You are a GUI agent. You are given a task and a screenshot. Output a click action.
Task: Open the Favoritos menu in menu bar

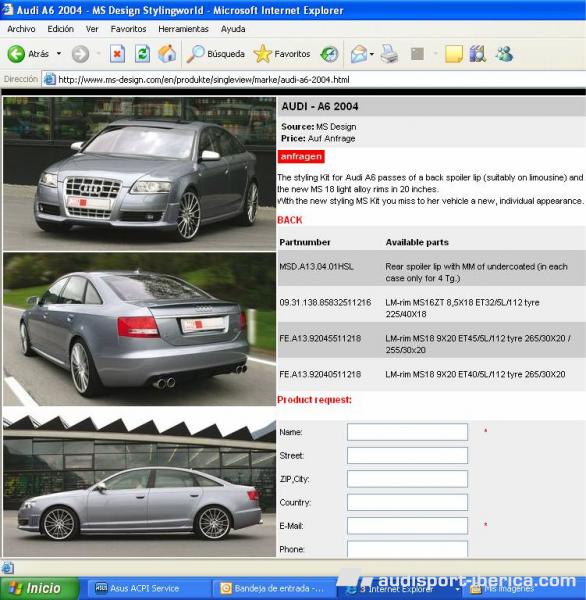(128, 29)
